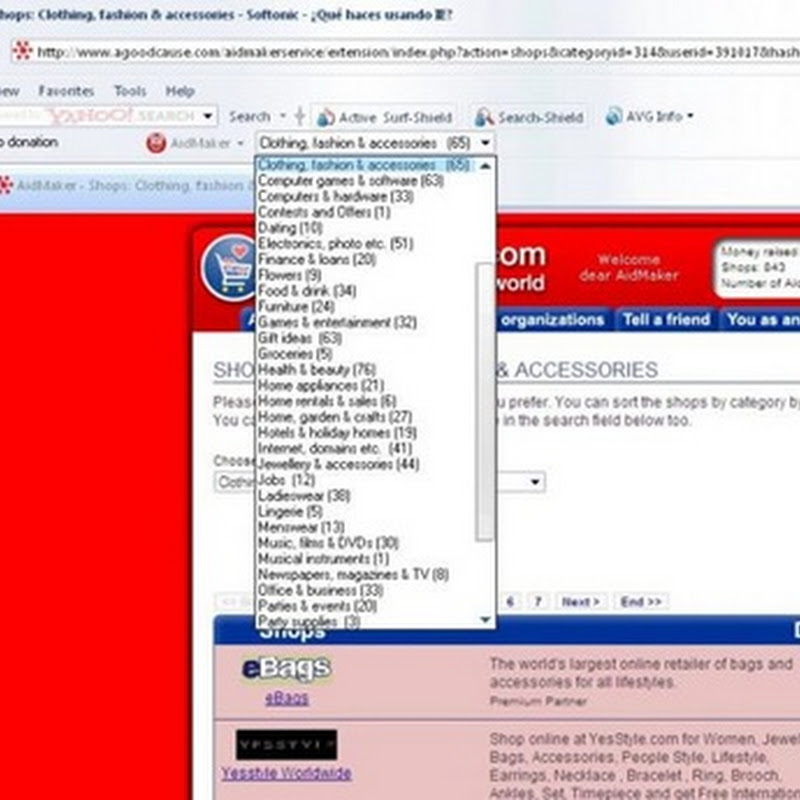Screen dimensions: 800x800
Task: Open the AVG Info globe icon
Action: [x=614, y=116]
